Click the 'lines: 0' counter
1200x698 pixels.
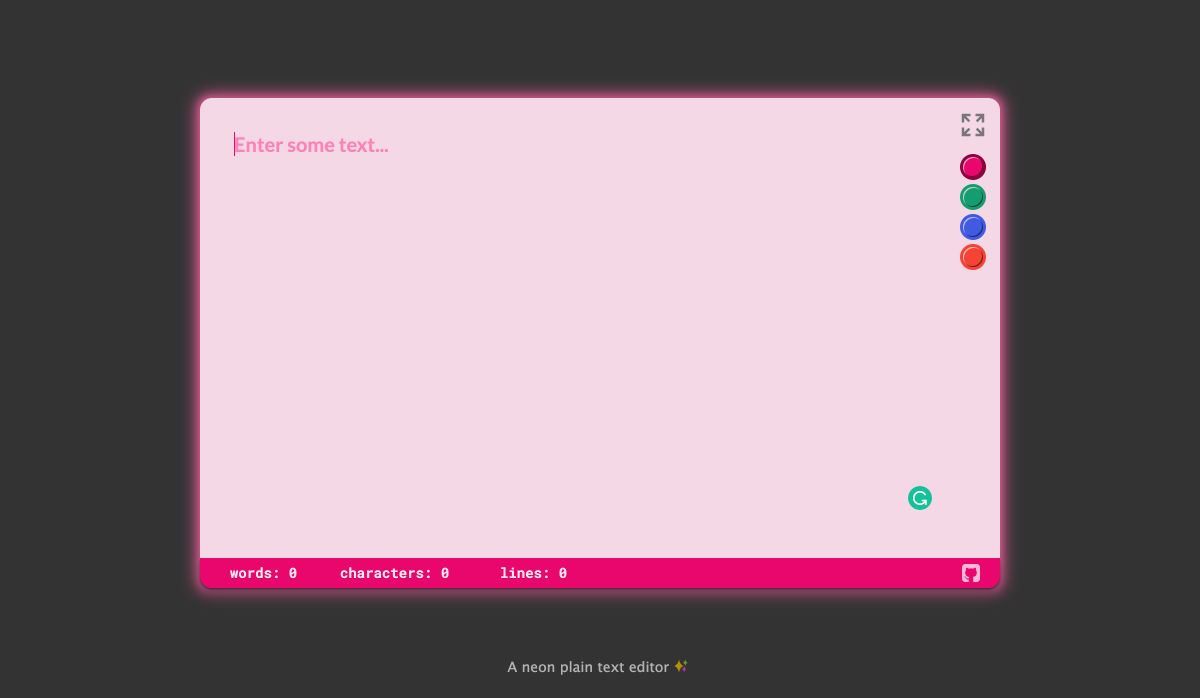tap(533, 573)
